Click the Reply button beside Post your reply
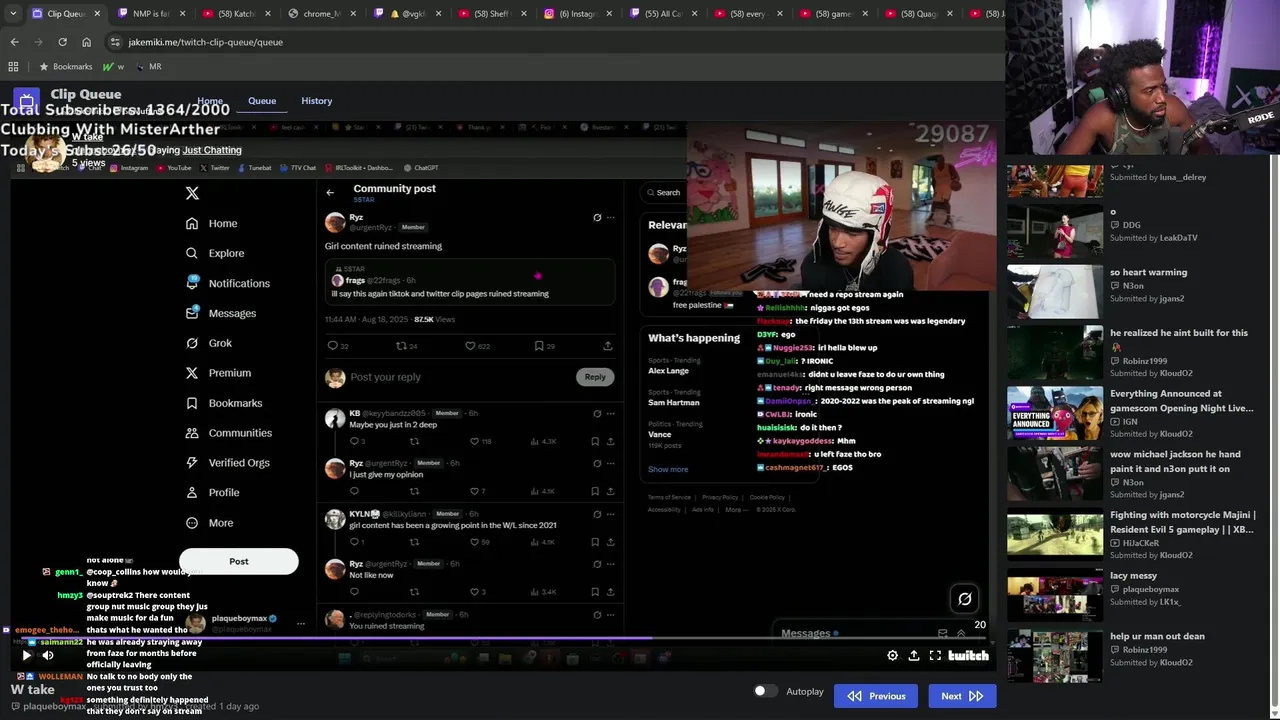The height and width of the screenshot is (720, 1280). coord(595,377)
